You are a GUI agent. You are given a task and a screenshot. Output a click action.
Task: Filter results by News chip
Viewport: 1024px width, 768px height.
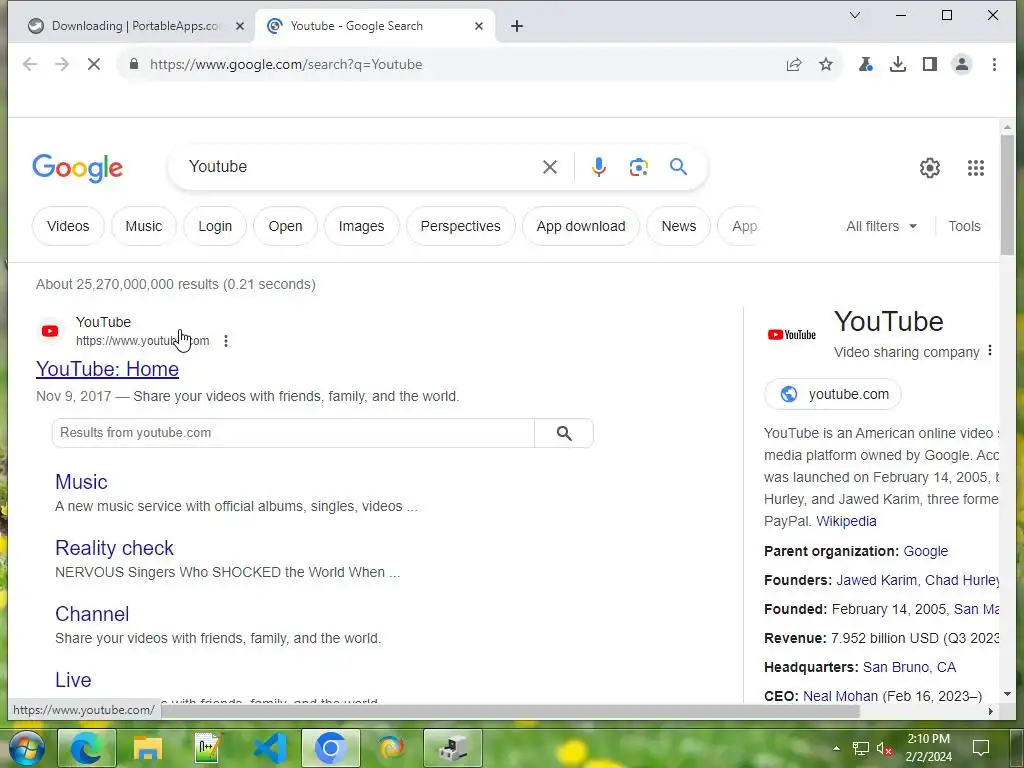click(x=679, y=226)
